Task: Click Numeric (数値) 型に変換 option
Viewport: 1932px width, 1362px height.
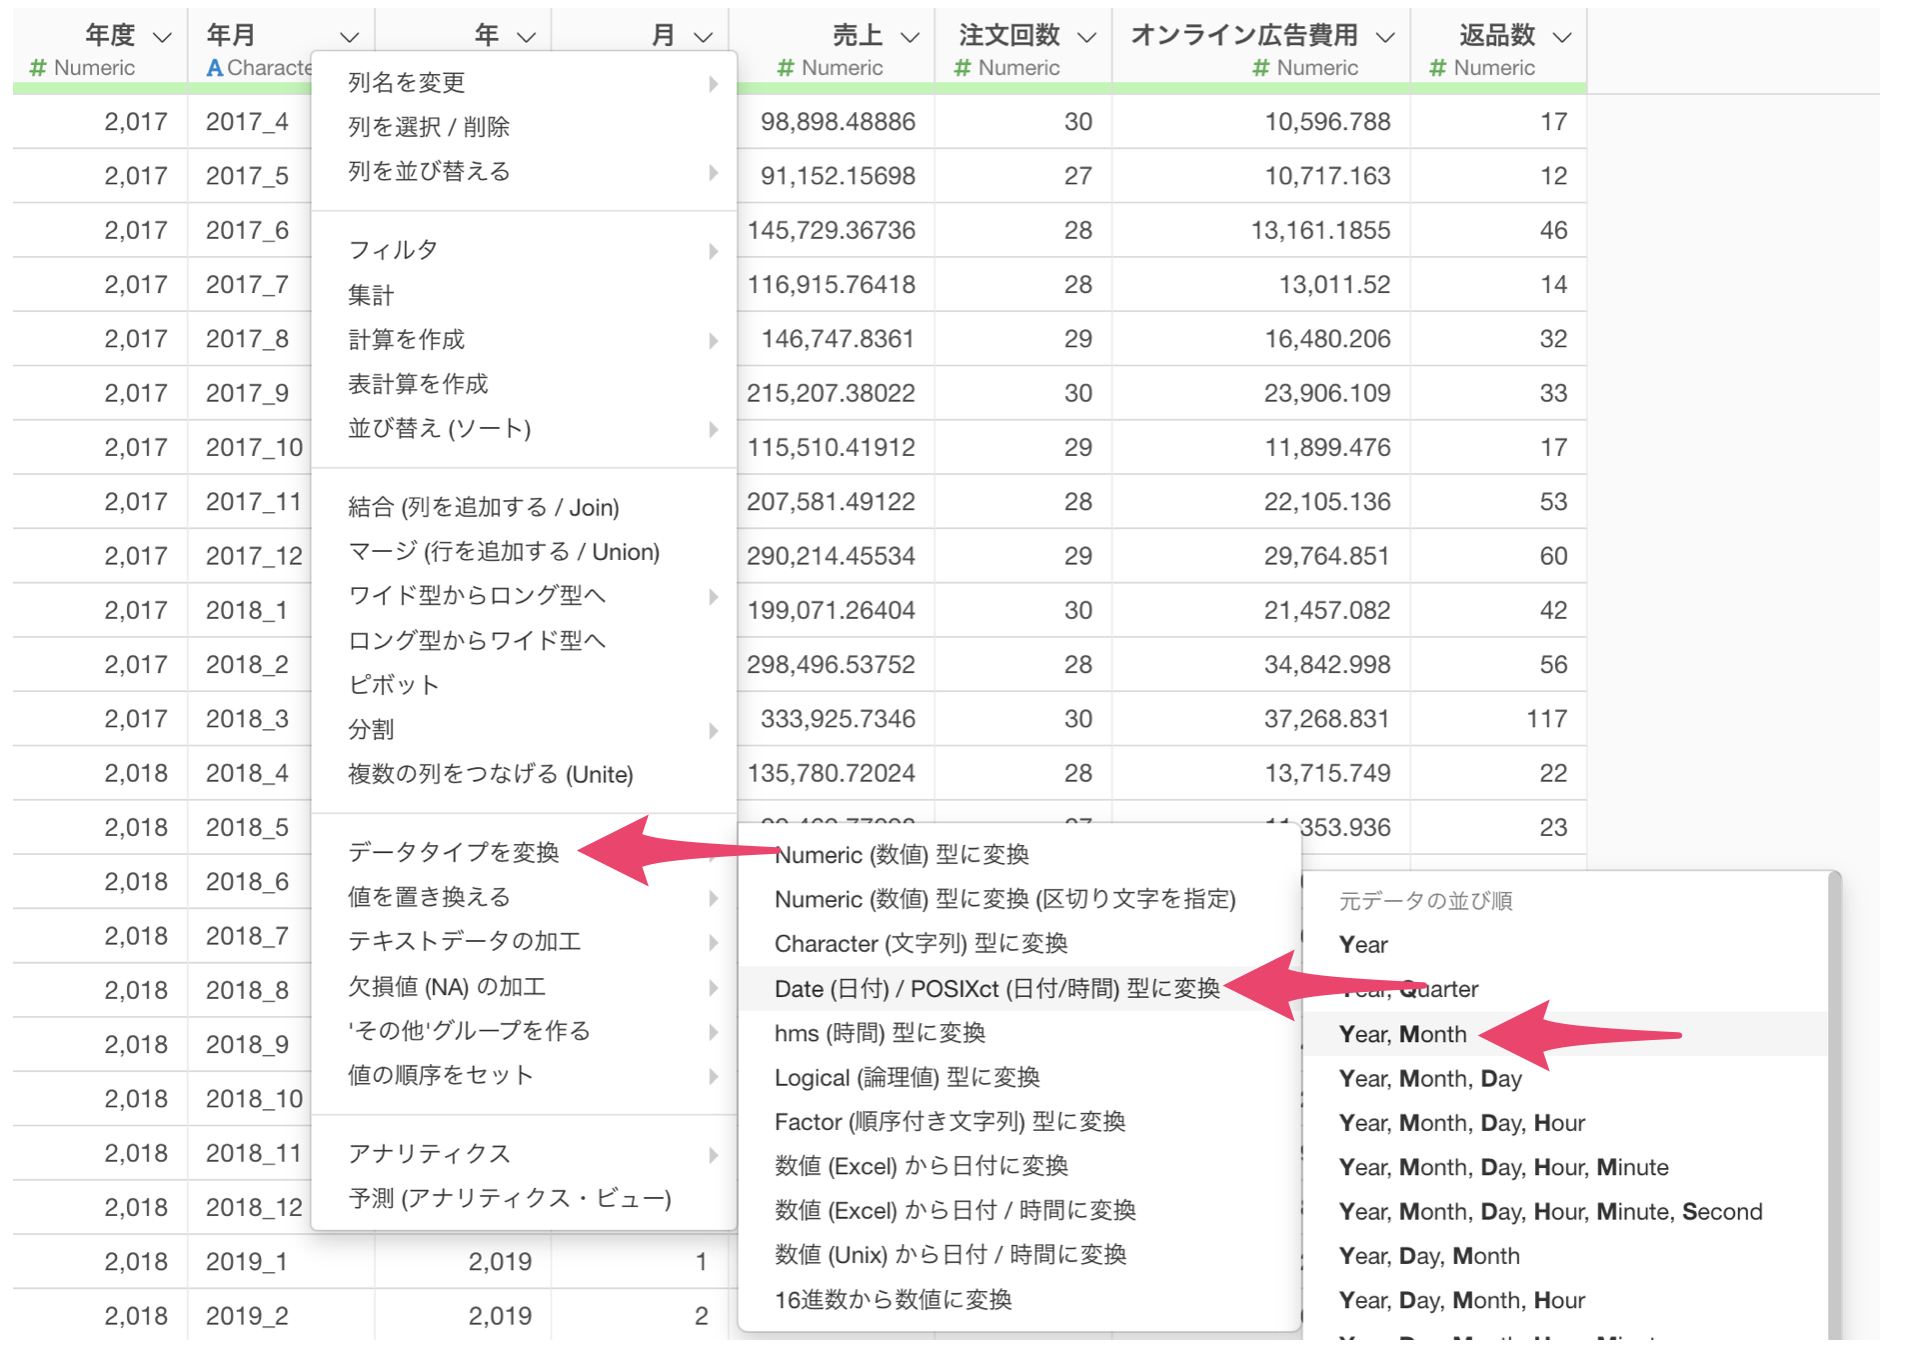Action: (902, 855)
